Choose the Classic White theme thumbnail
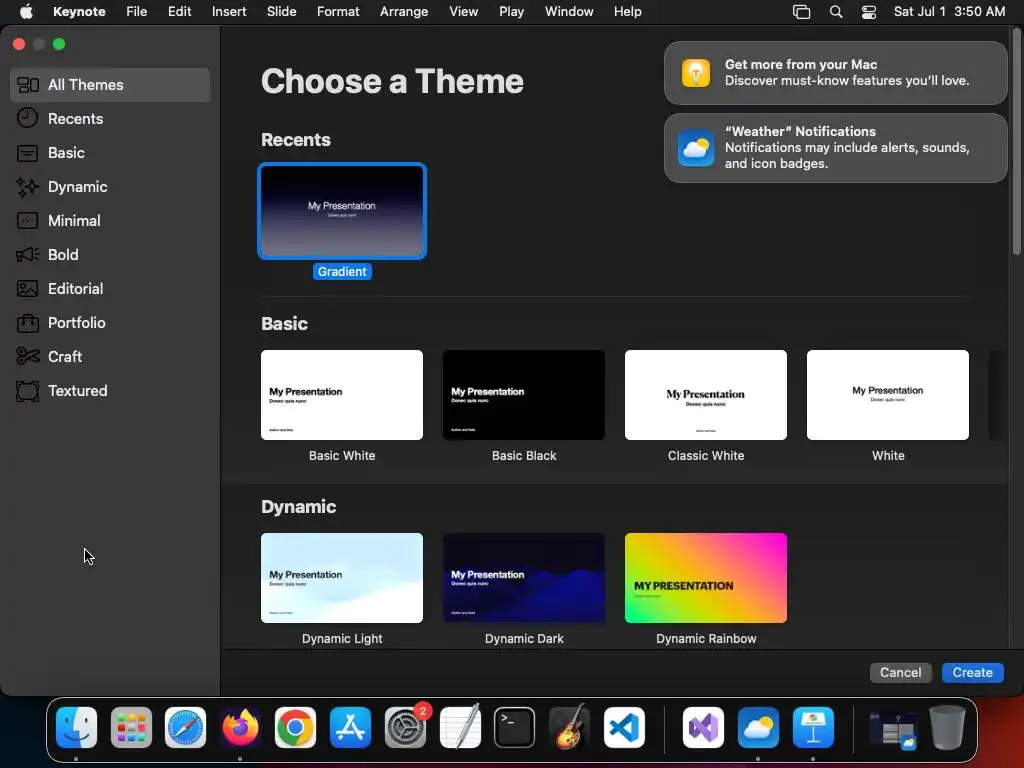The width and height of the screenshot is (1024, 768). [706, 395]
